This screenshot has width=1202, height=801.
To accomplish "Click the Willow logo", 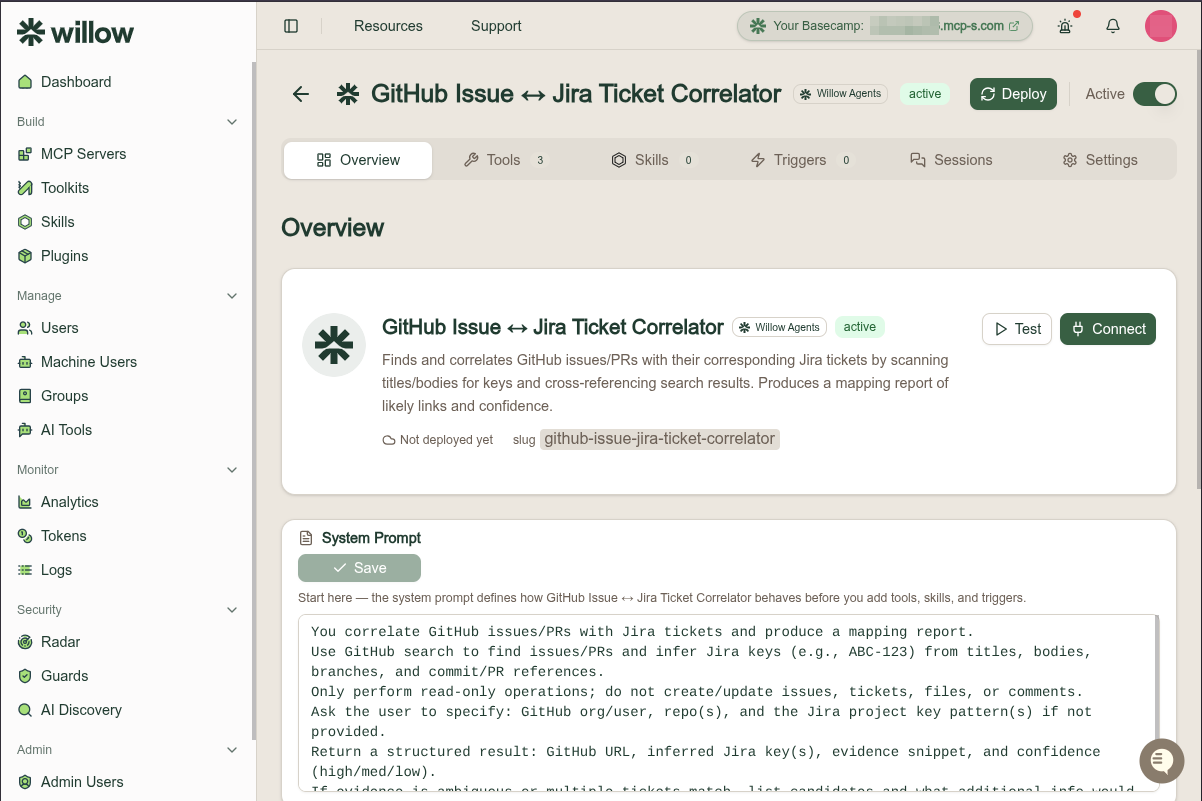I will point(75,32).
